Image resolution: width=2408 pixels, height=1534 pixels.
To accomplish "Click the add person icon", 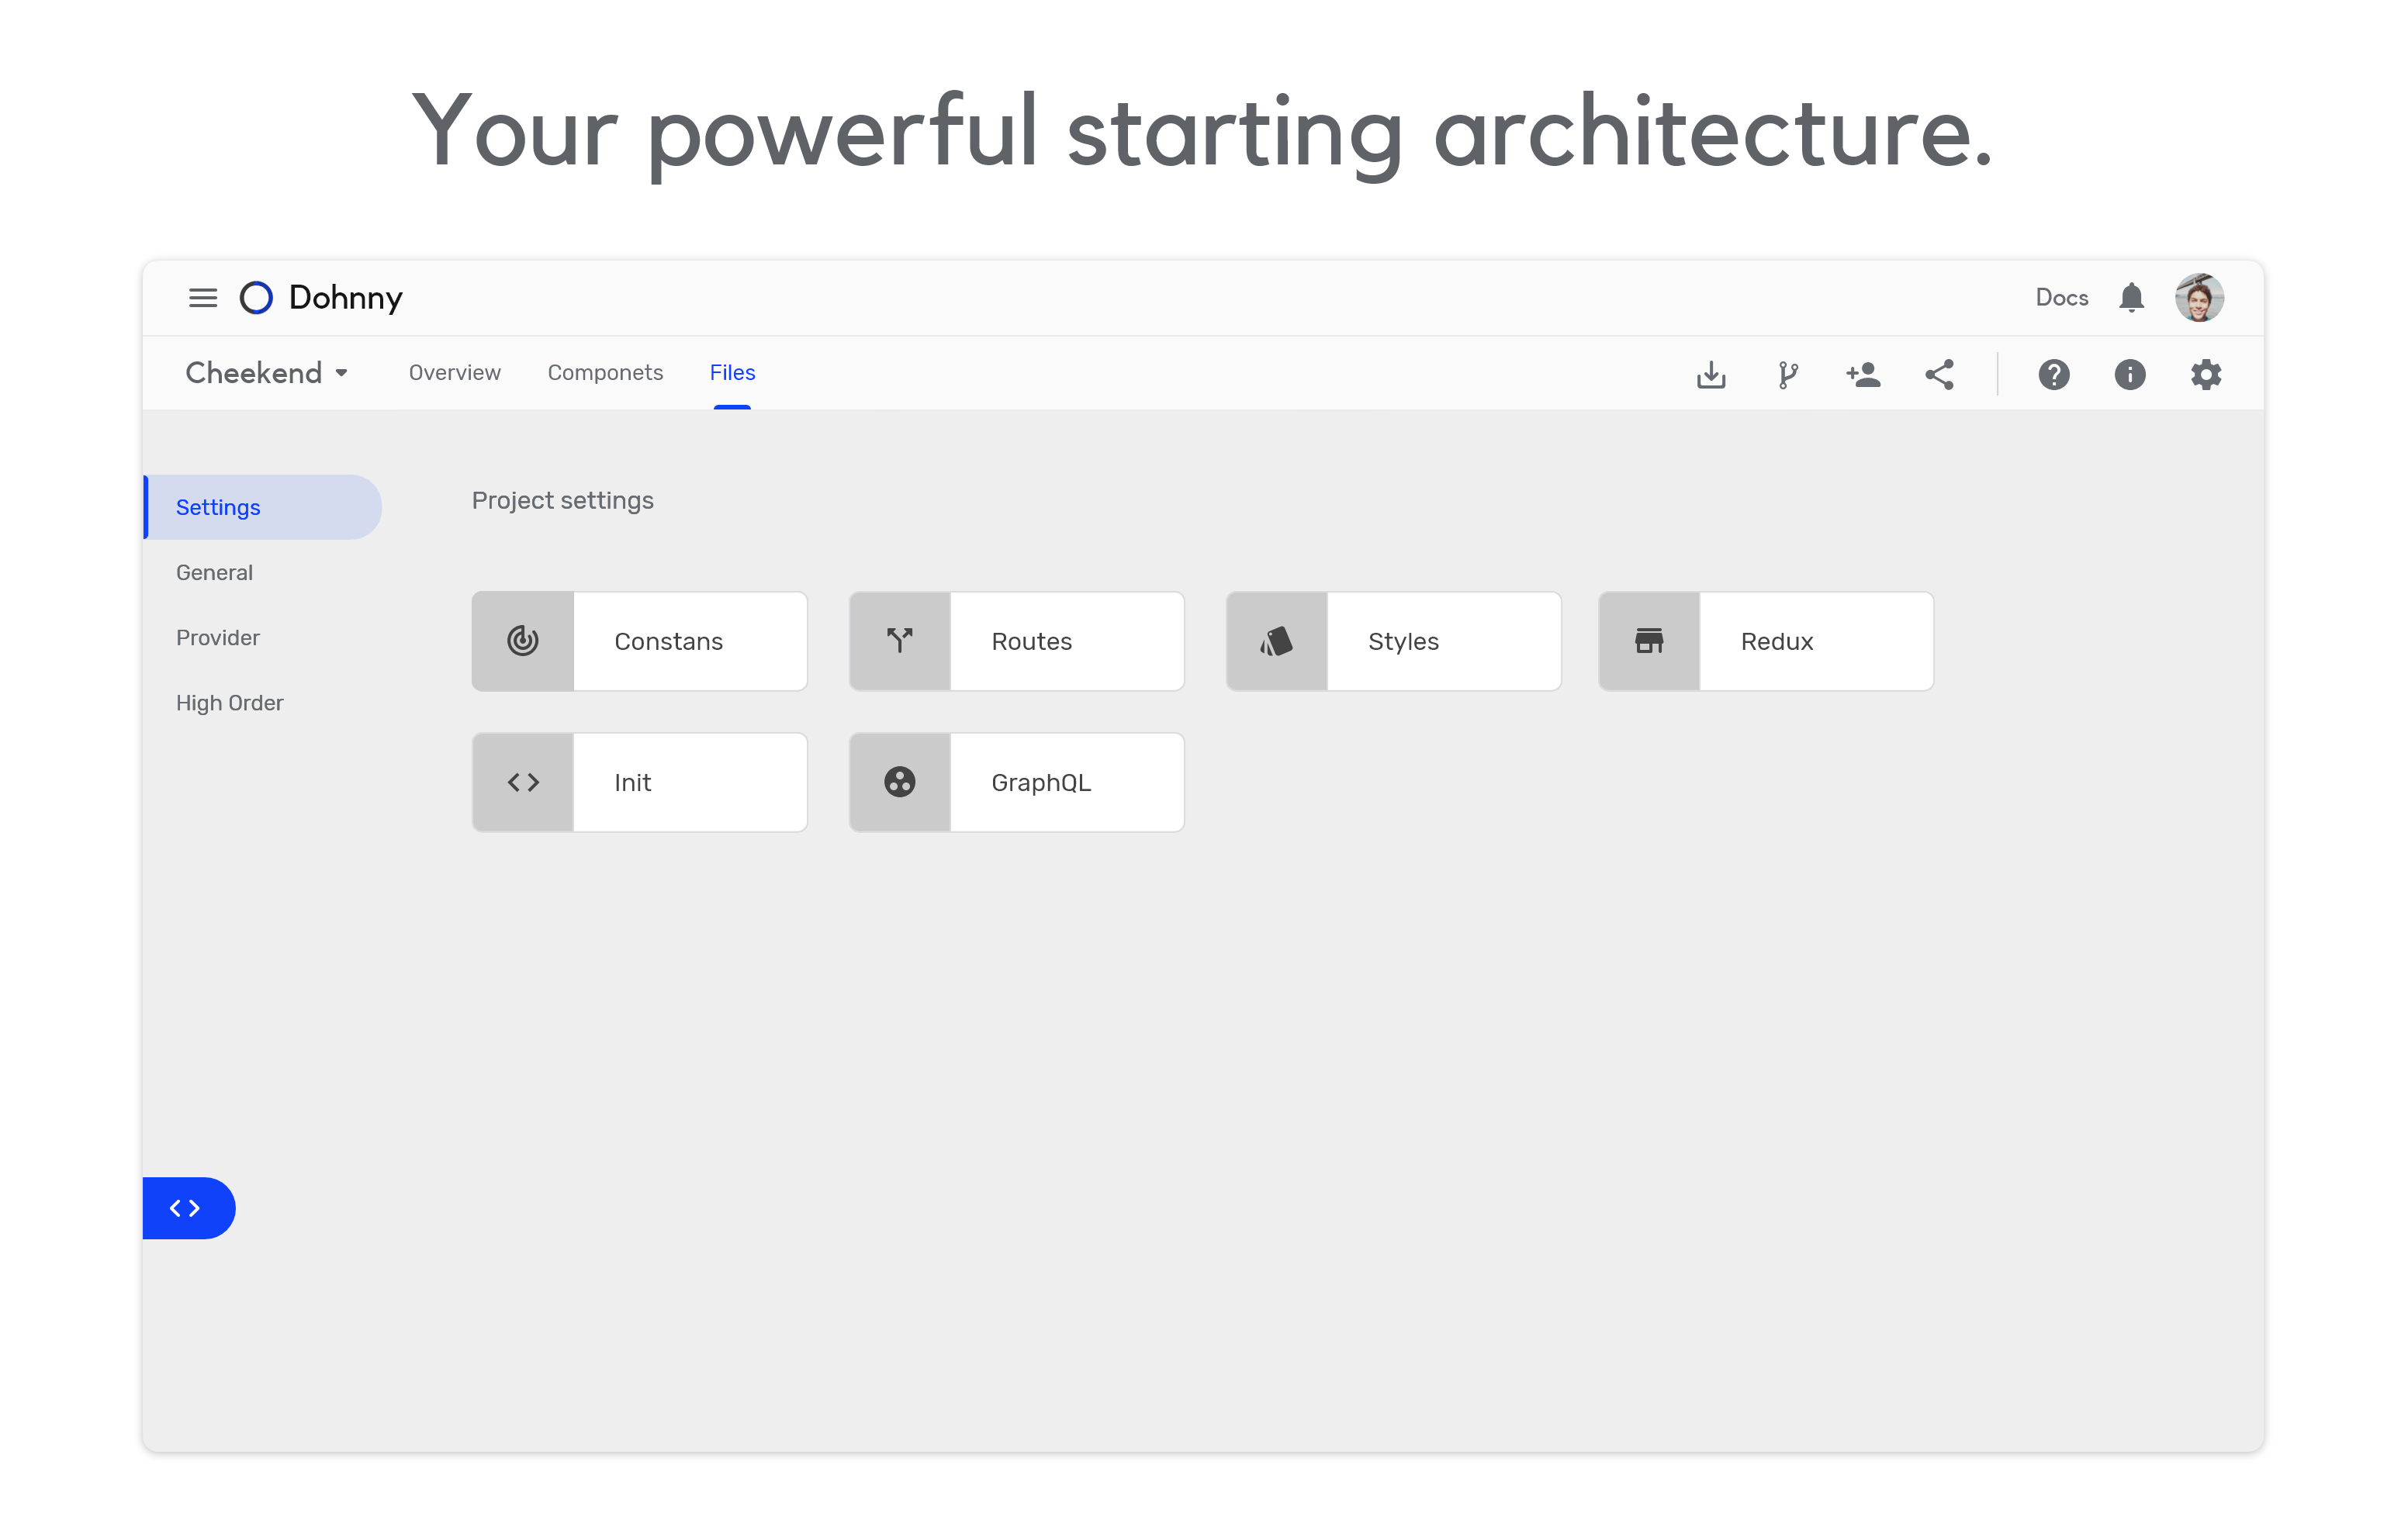I will 1863,375.
